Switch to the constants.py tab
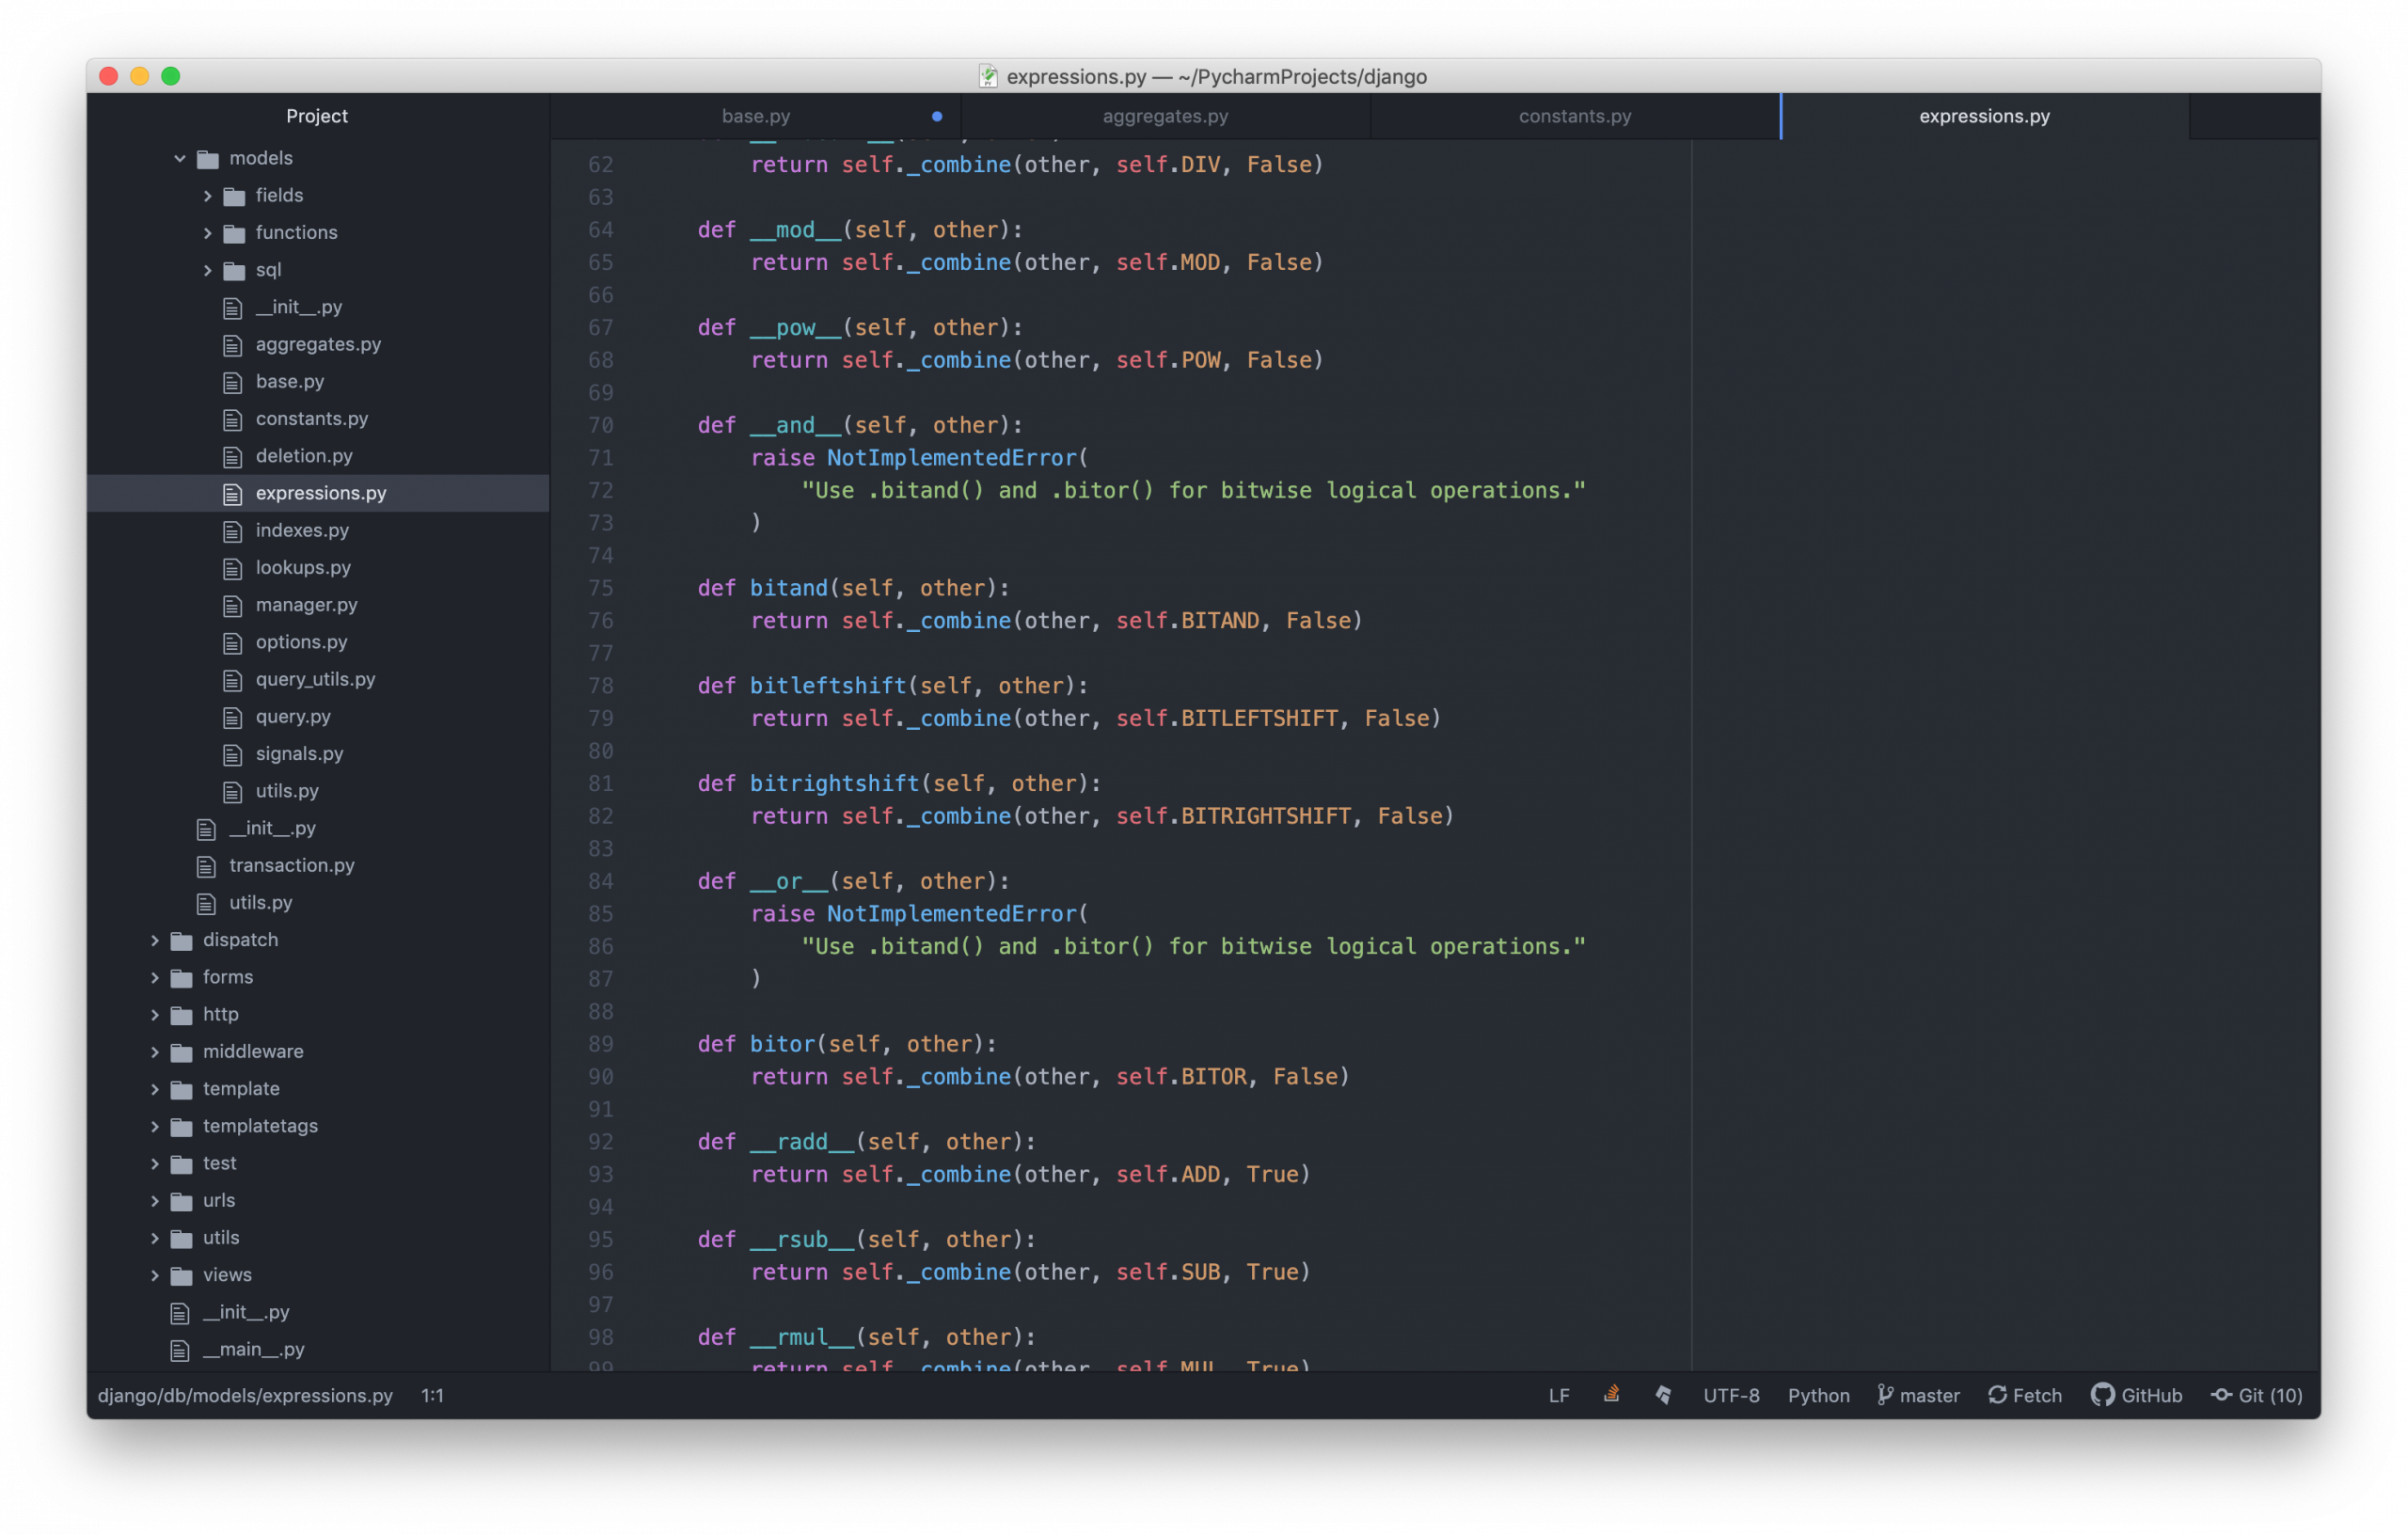The height and width of the screenshot is (1534, 2408). point(1575,116)
